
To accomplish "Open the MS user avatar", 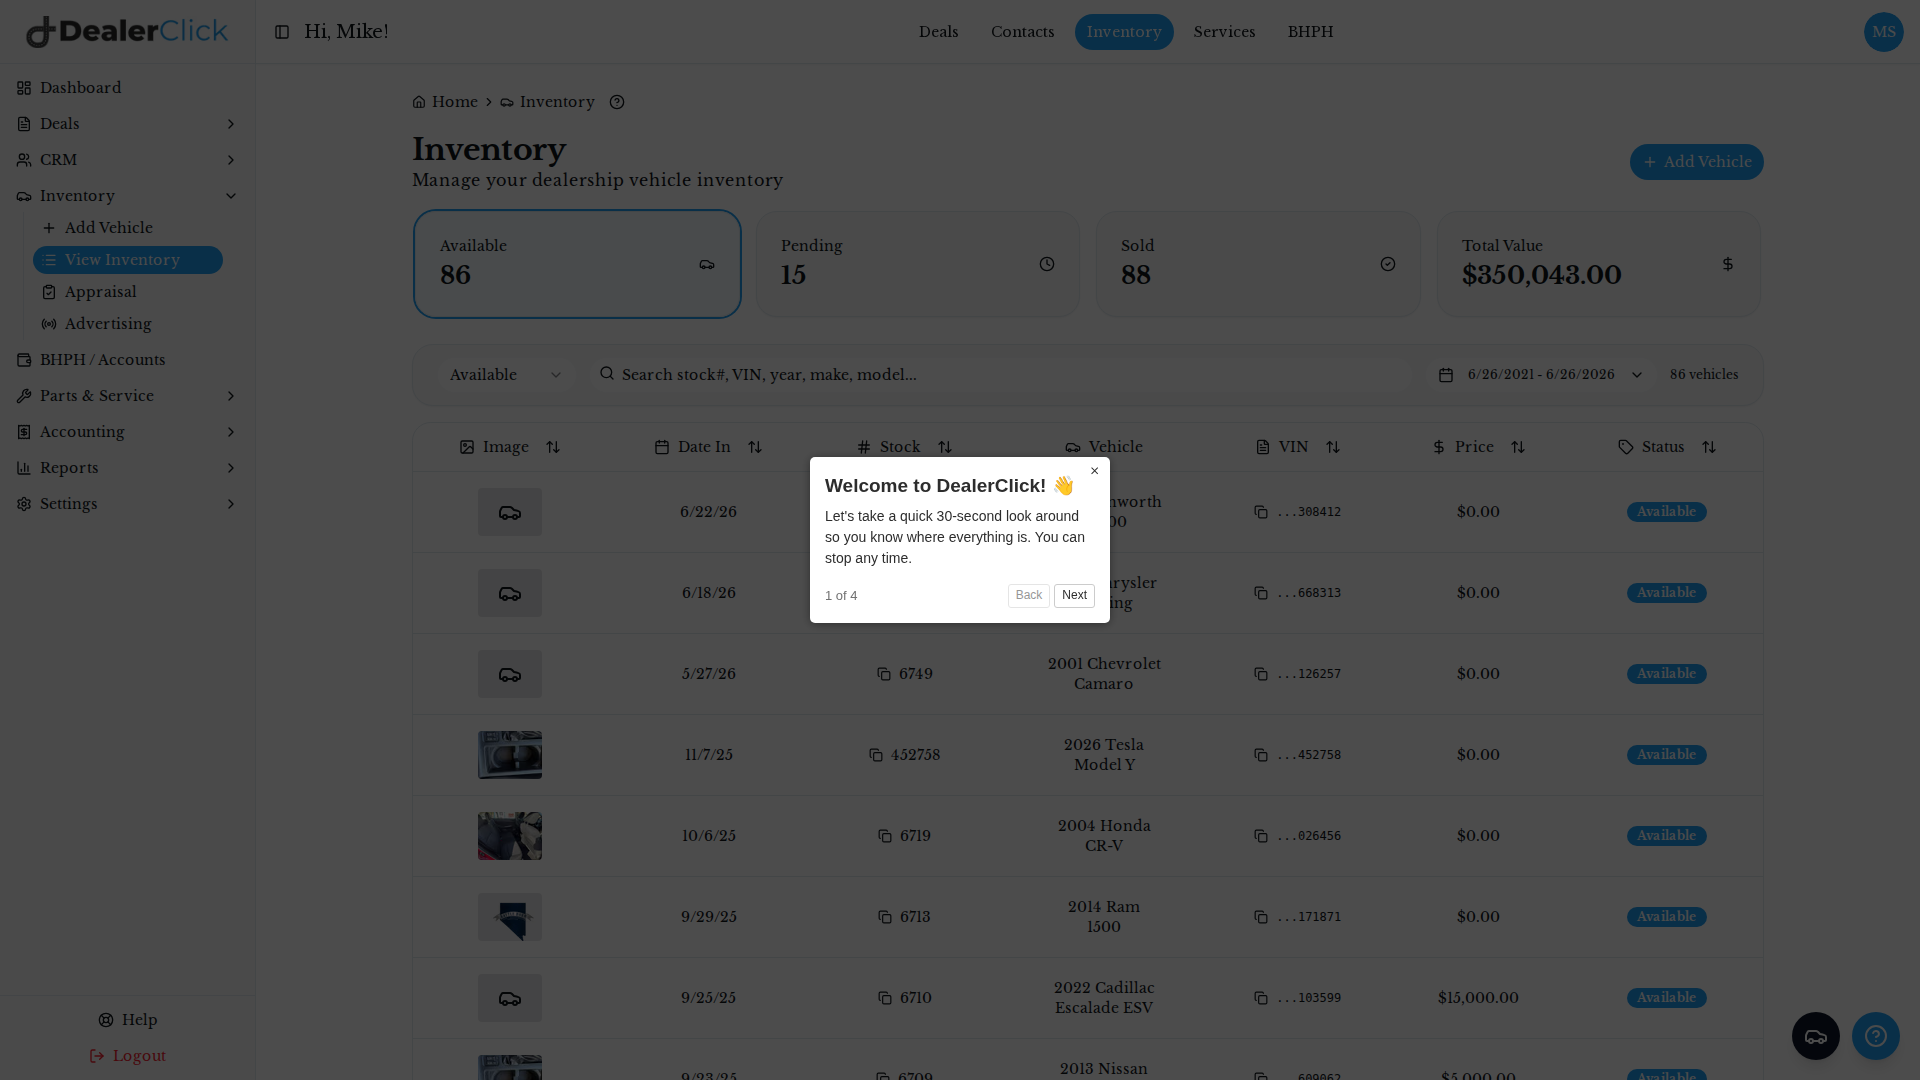I will [1884, 32].
